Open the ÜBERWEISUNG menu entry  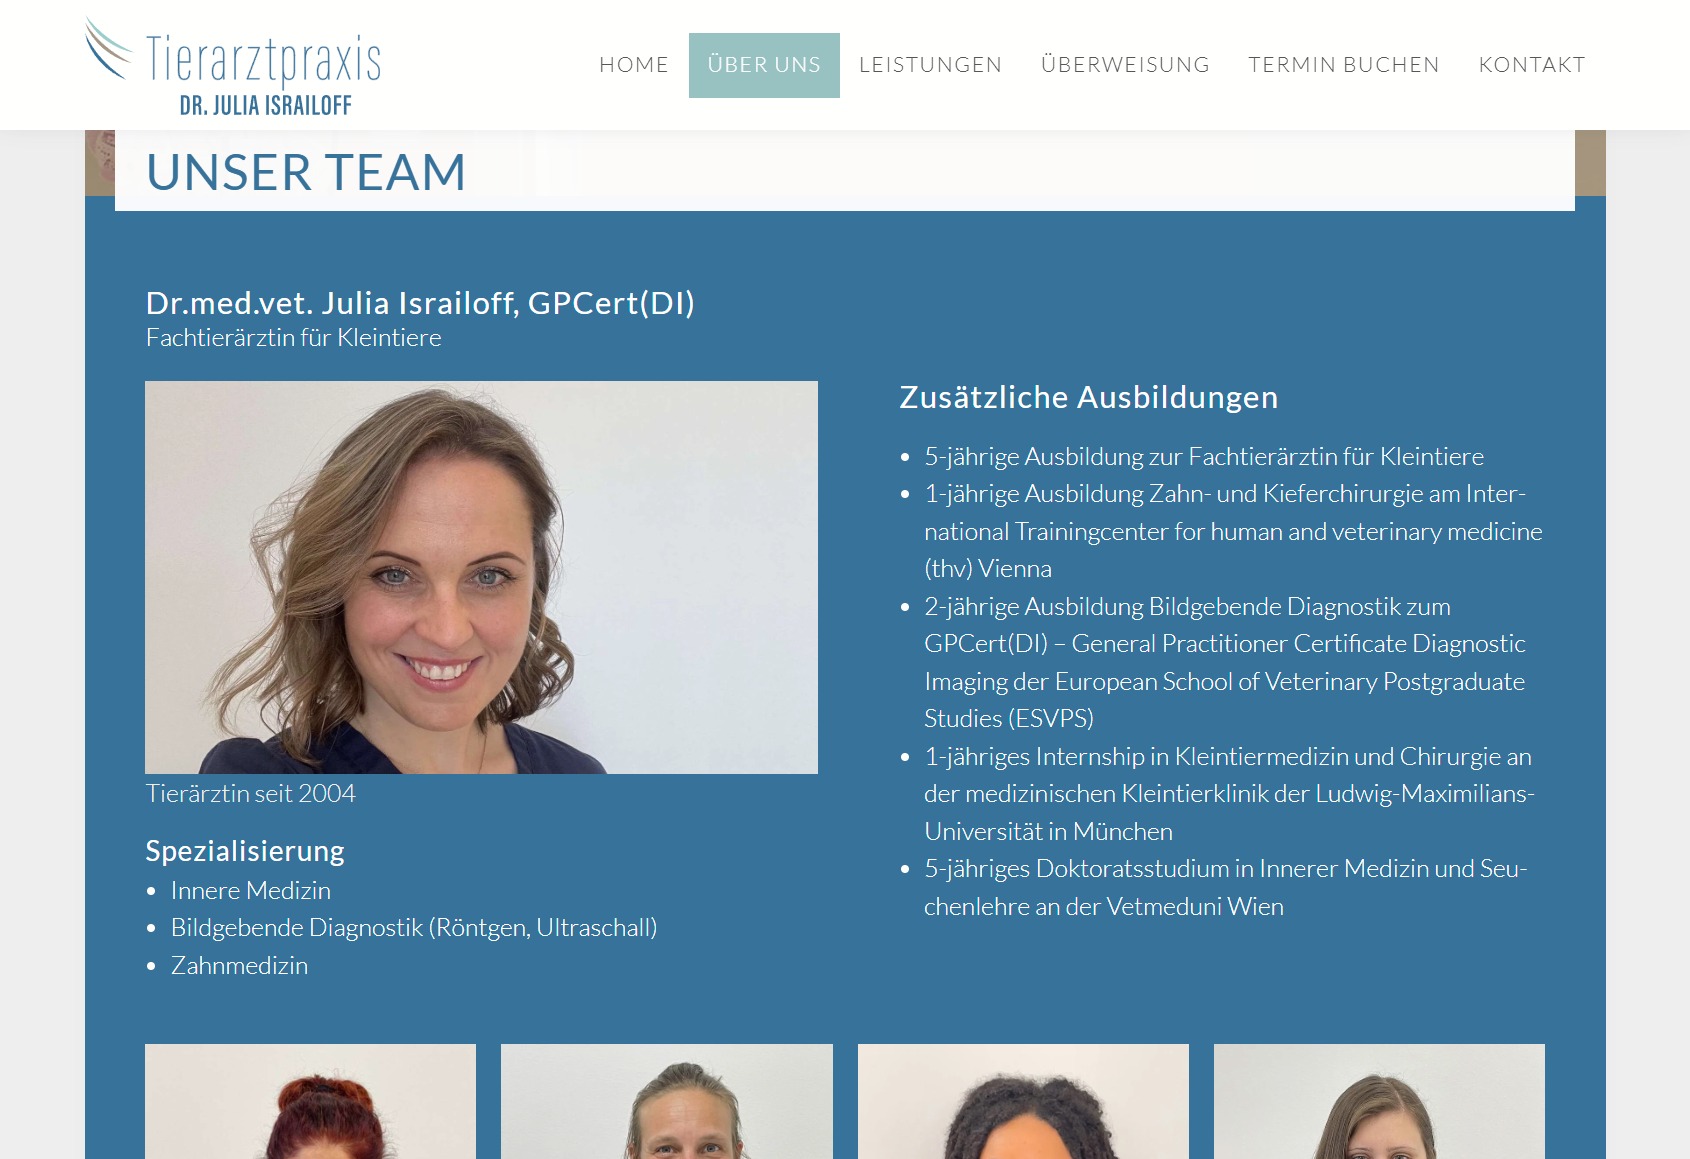click(1125, 65)
